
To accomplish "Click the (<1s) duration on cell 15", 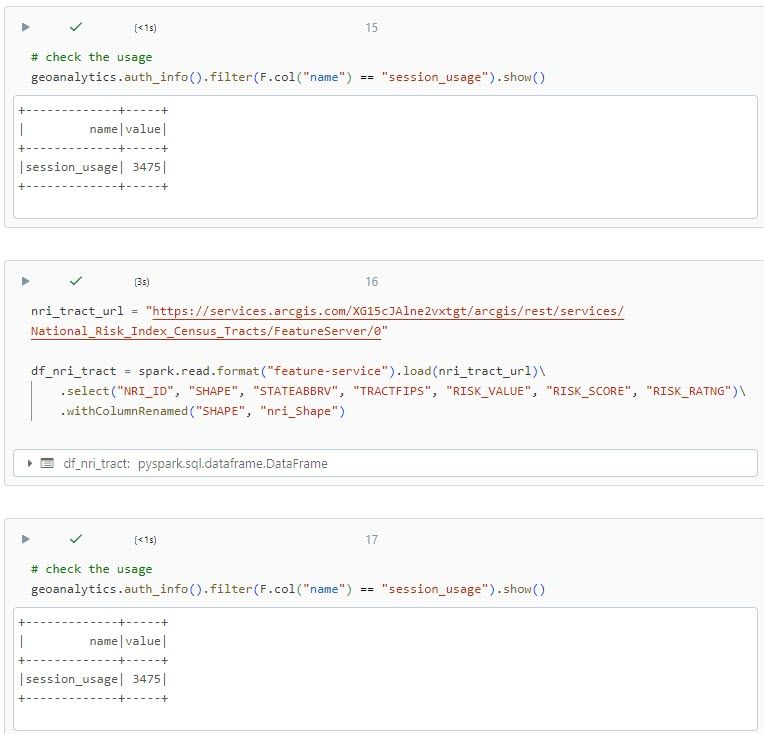I will [144, 28].
